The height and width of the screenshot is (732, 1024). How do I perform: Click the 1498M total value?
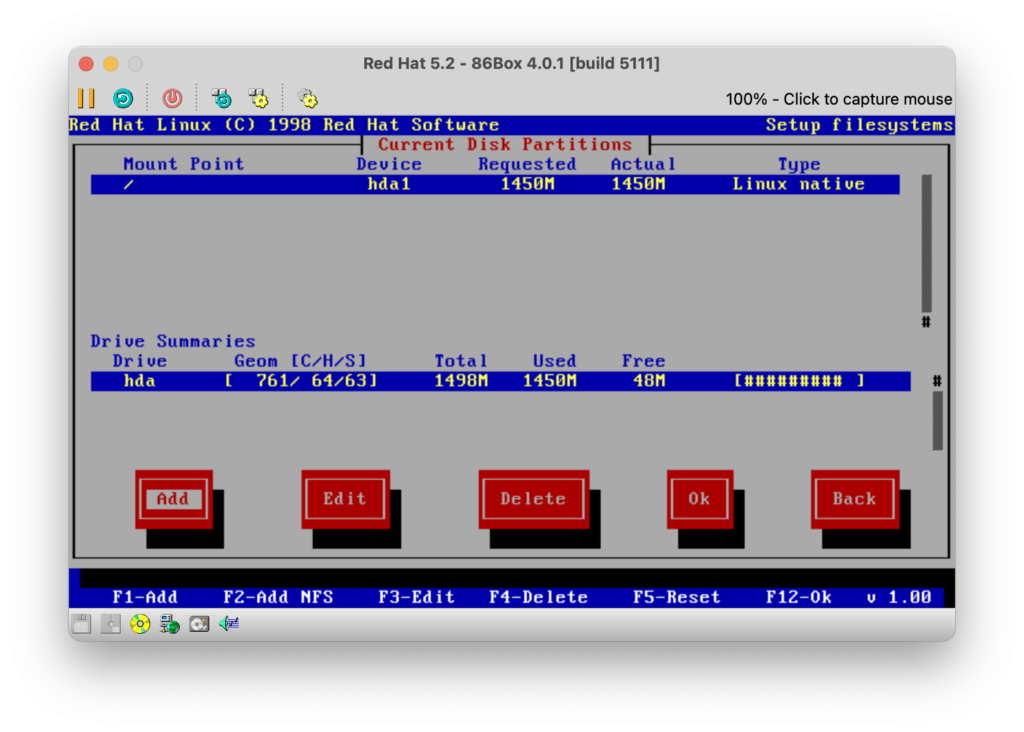461,381
